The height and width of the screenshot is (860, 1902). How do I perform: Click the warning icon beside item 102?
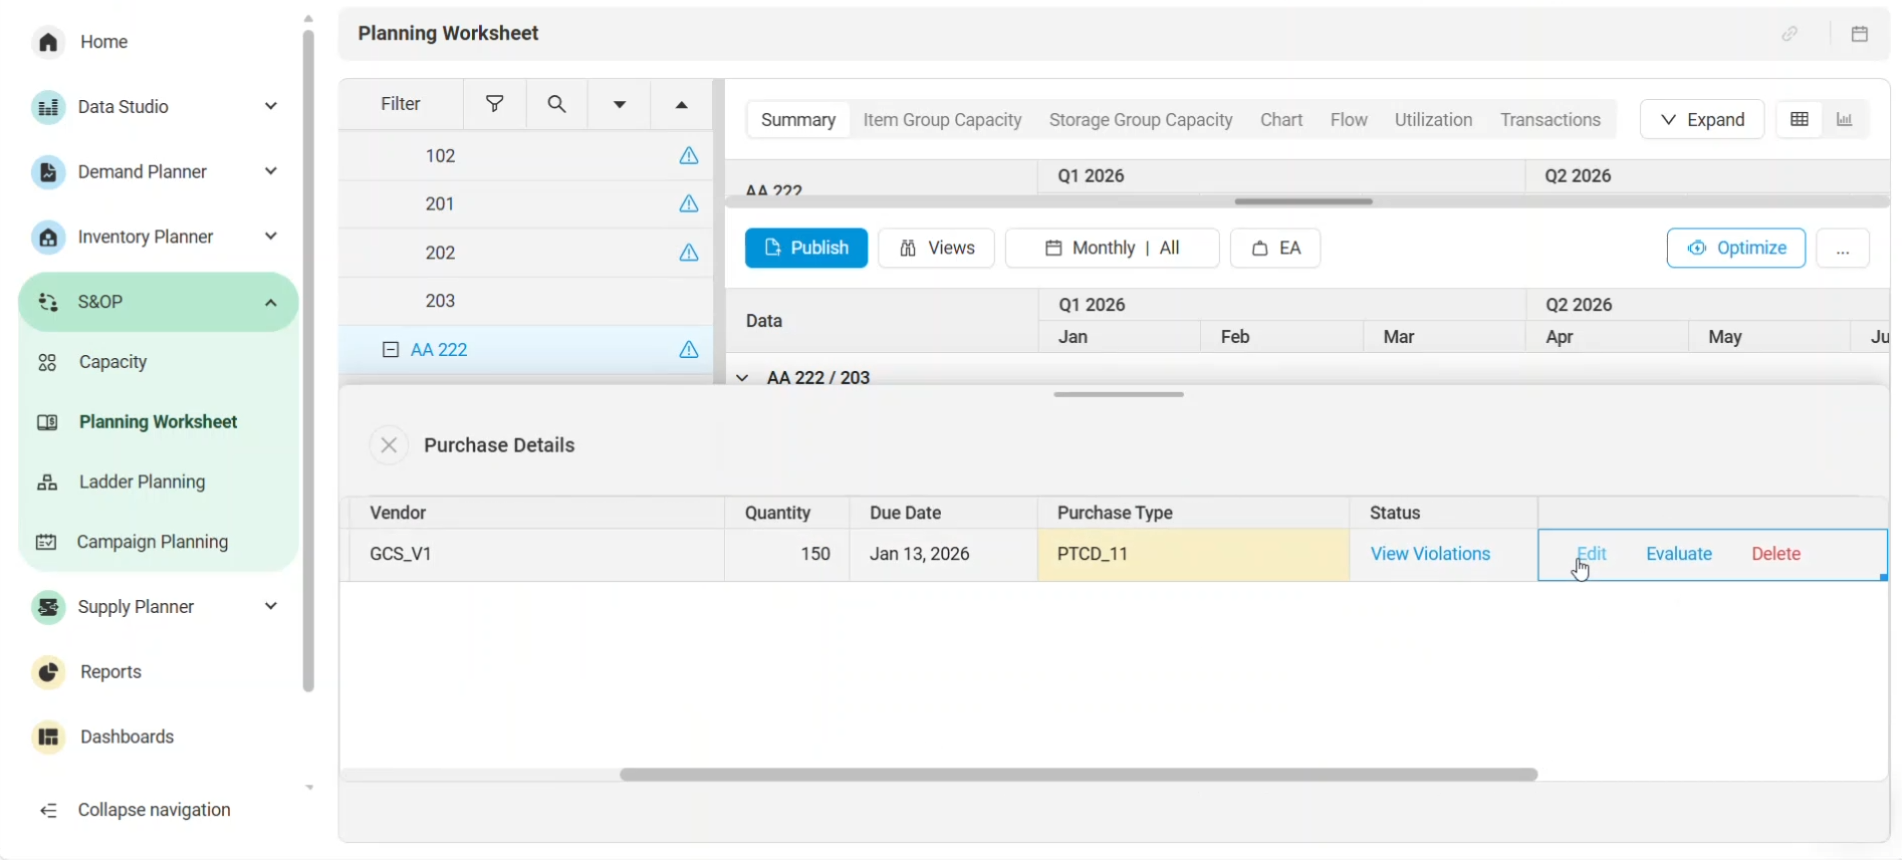click(689, 156)
